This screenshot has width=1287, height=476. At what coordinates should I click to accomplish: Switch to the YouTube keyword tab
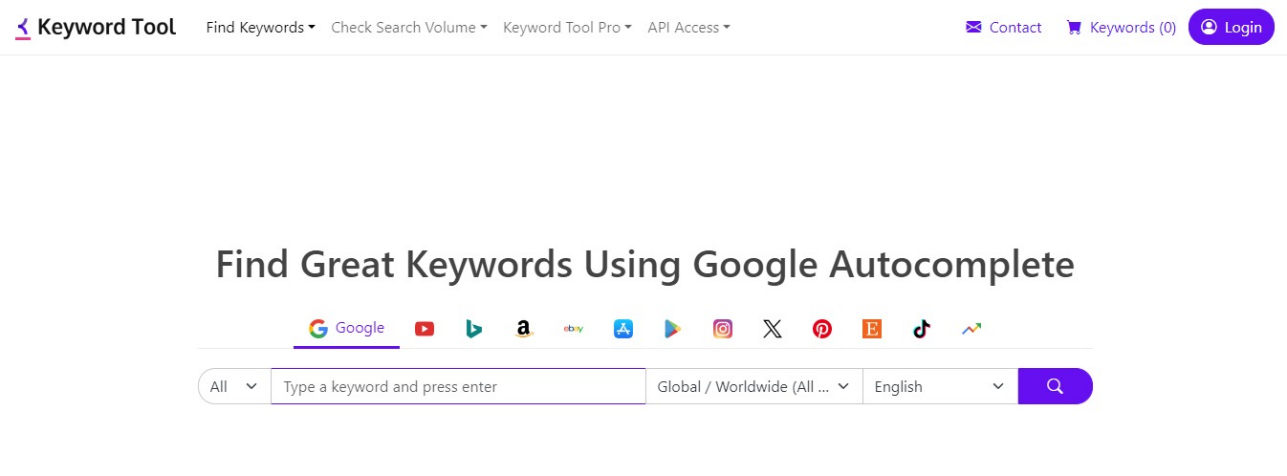point(424,328)
